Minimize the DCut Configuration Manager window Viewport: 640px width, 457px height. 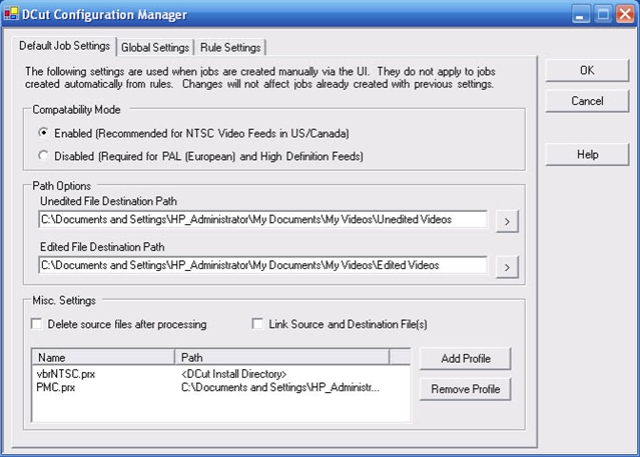[x=581, y=14]
